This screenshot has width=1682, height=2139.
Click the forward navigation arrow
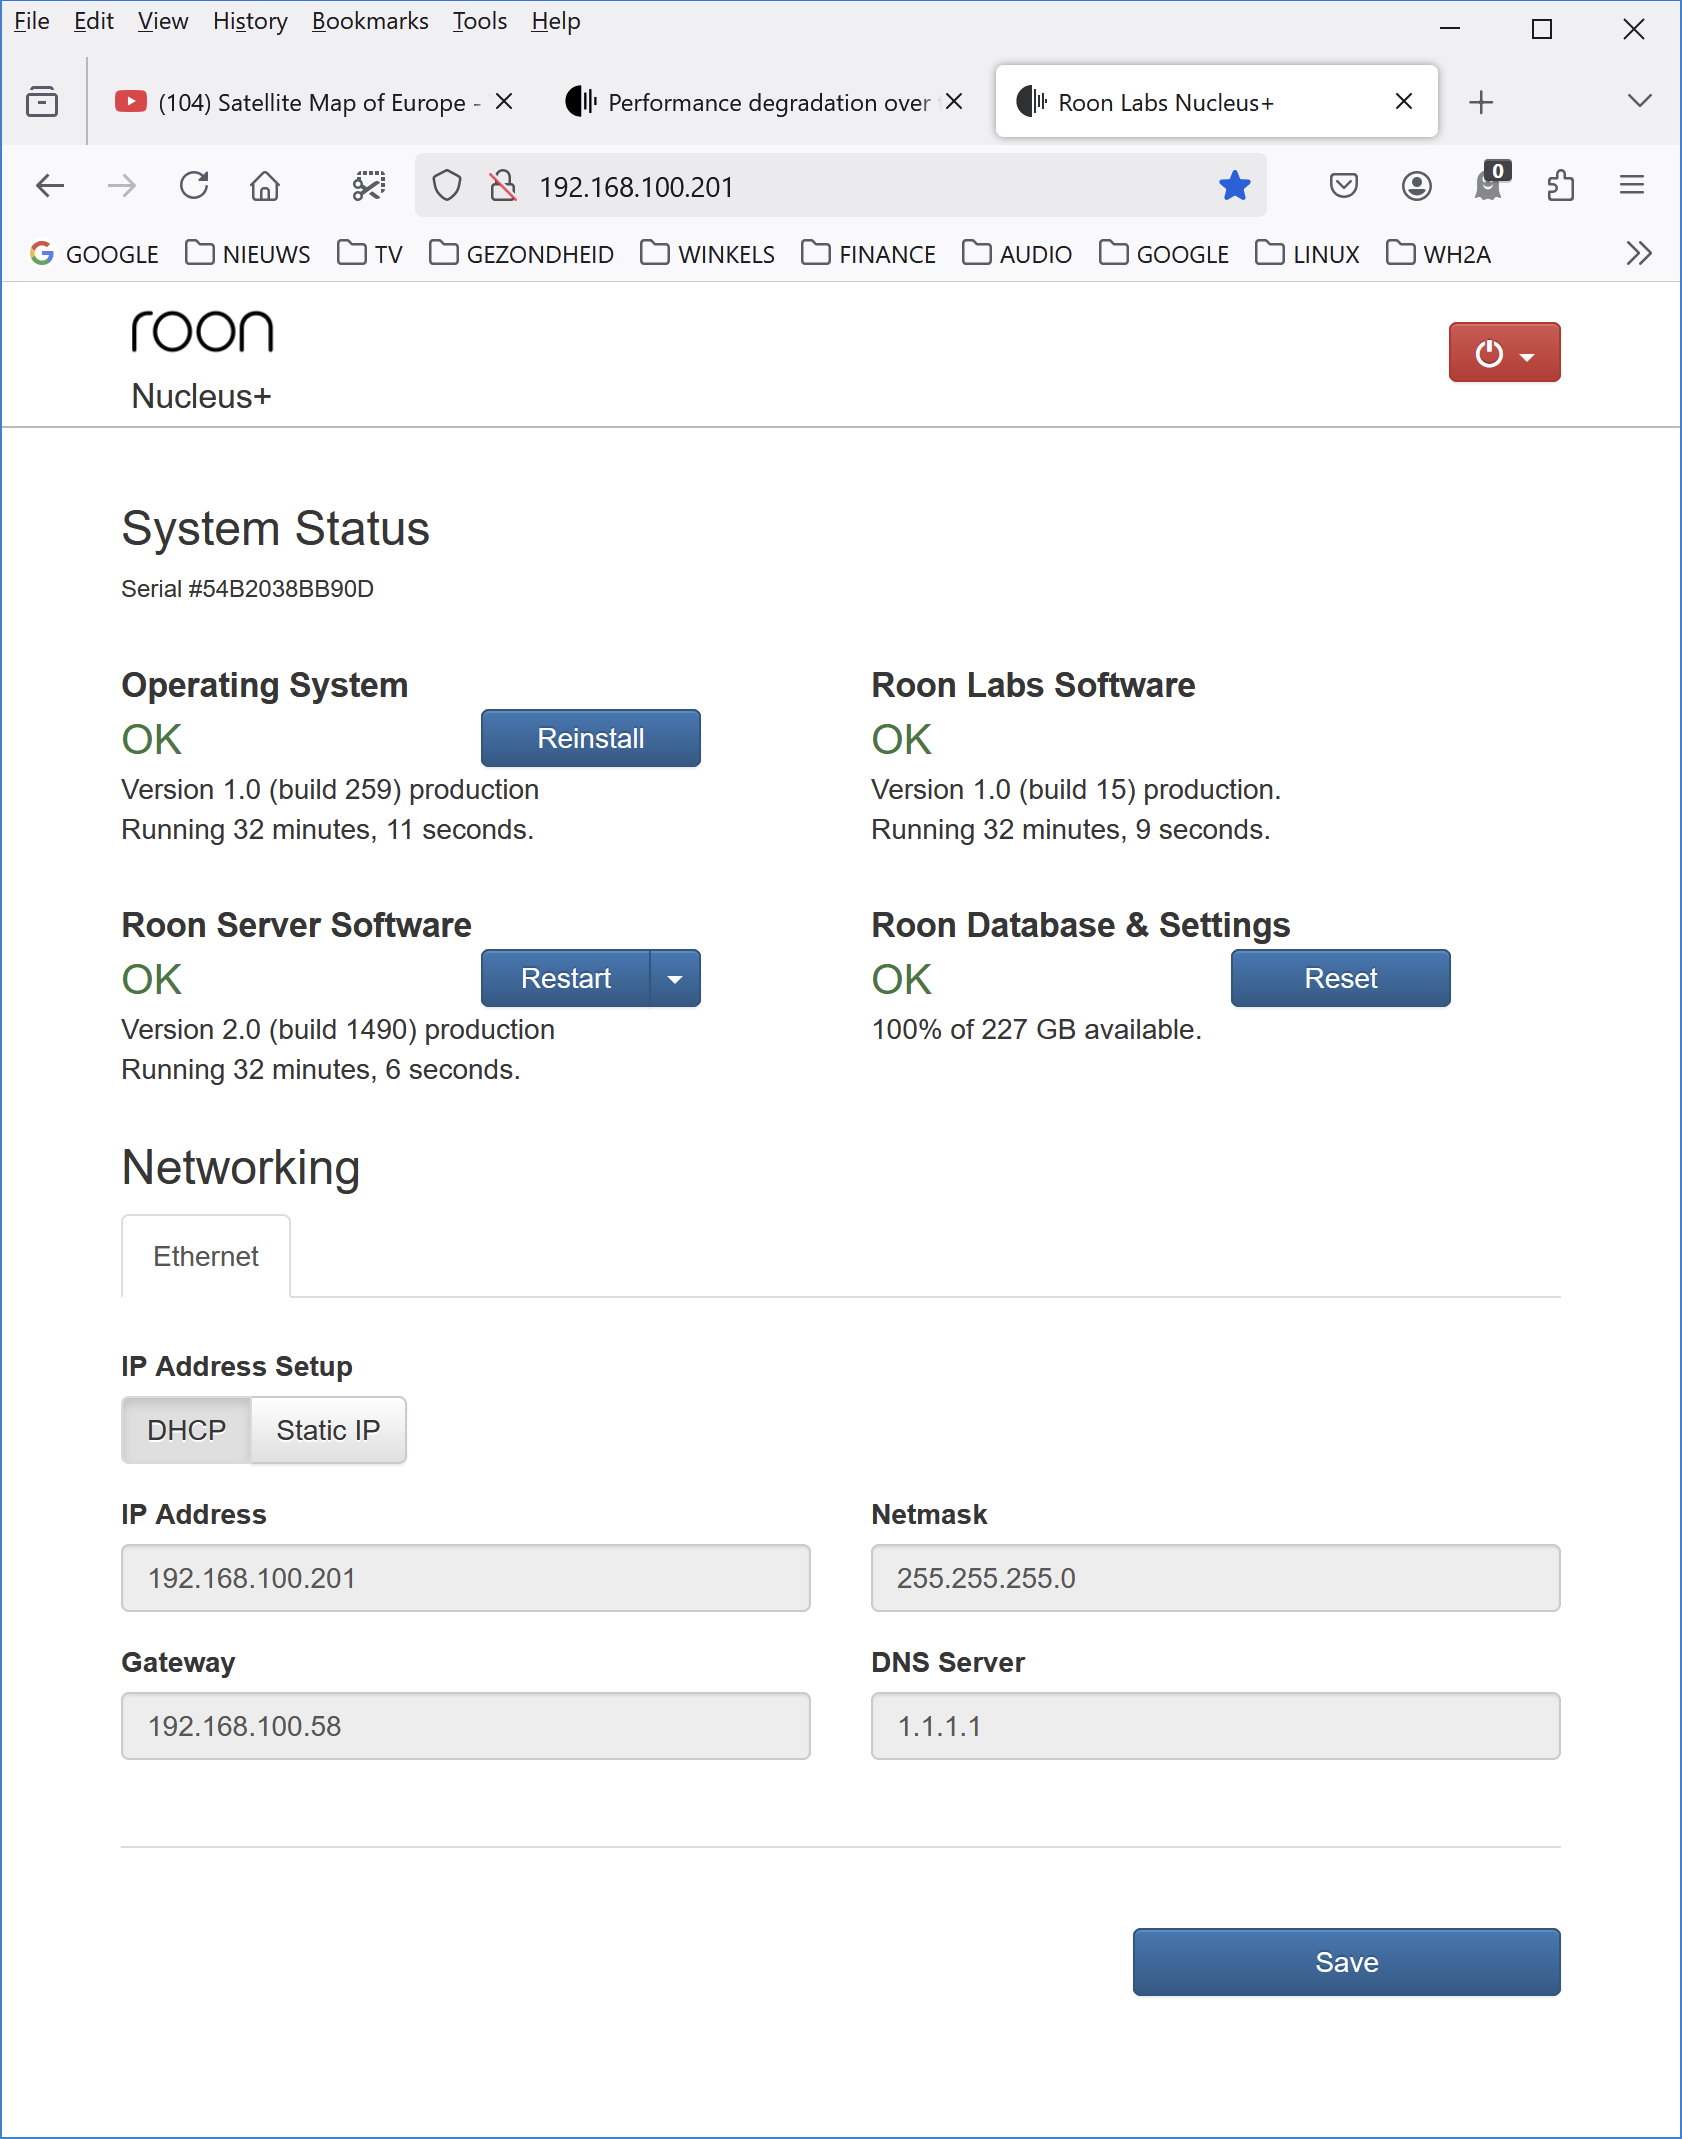click(122, 186)
